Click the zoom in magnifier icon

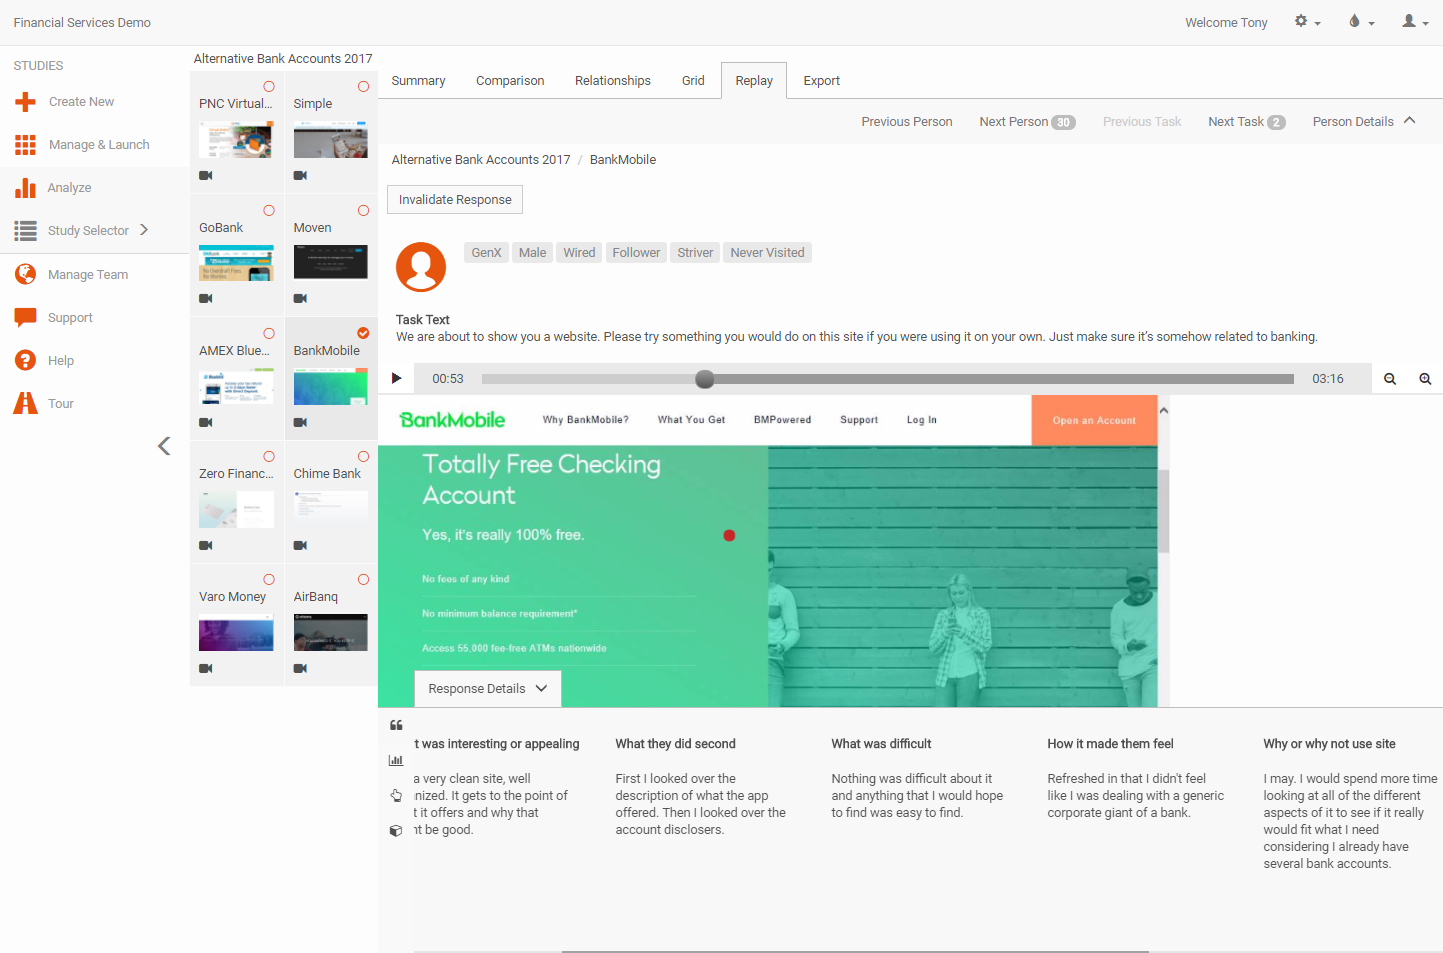click(1425, 379)
